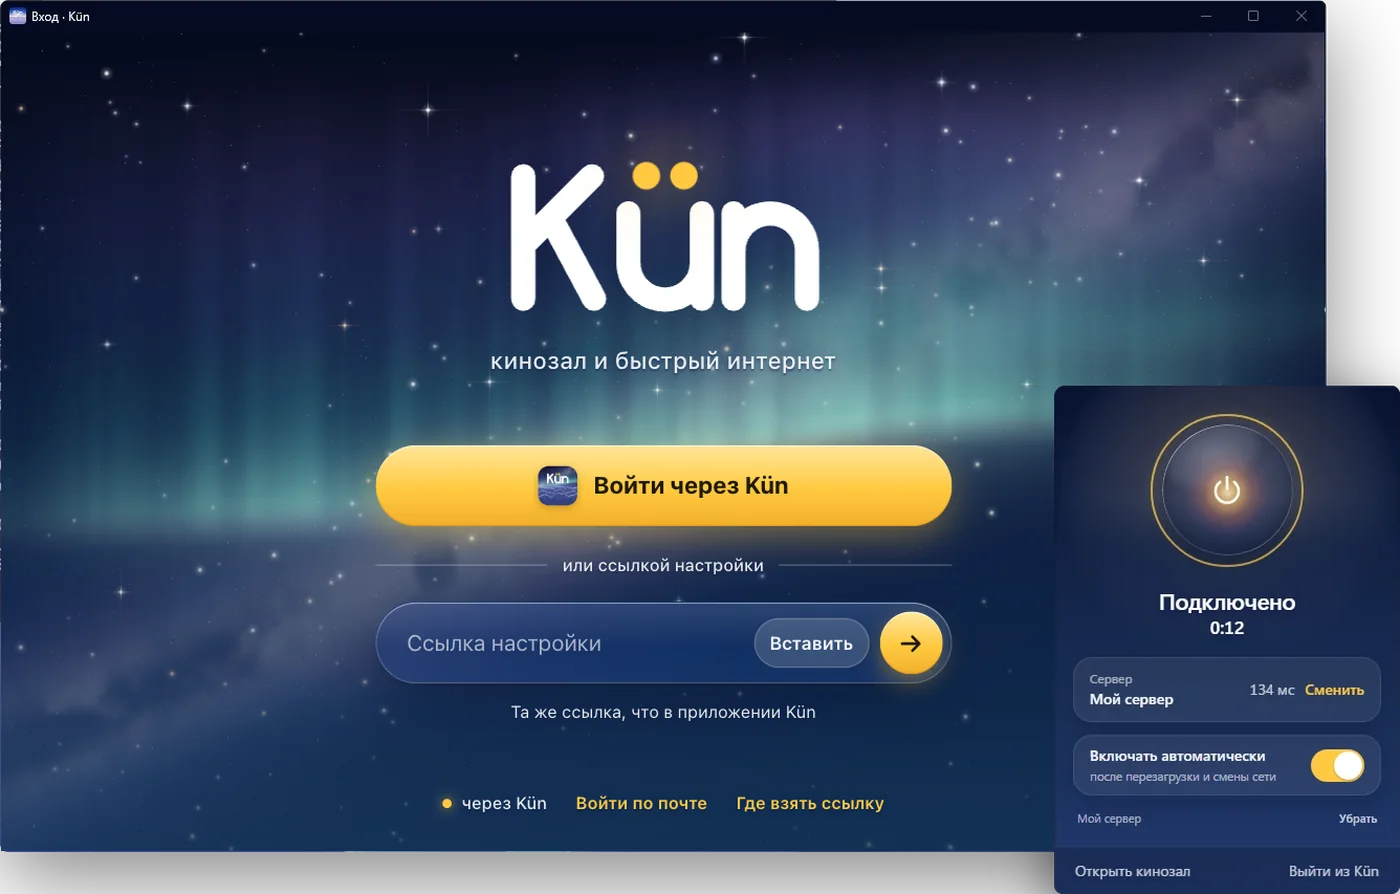Maximize the Kün login window
The width and height of the screenshot is (1400, 894).
(1253, 16)
